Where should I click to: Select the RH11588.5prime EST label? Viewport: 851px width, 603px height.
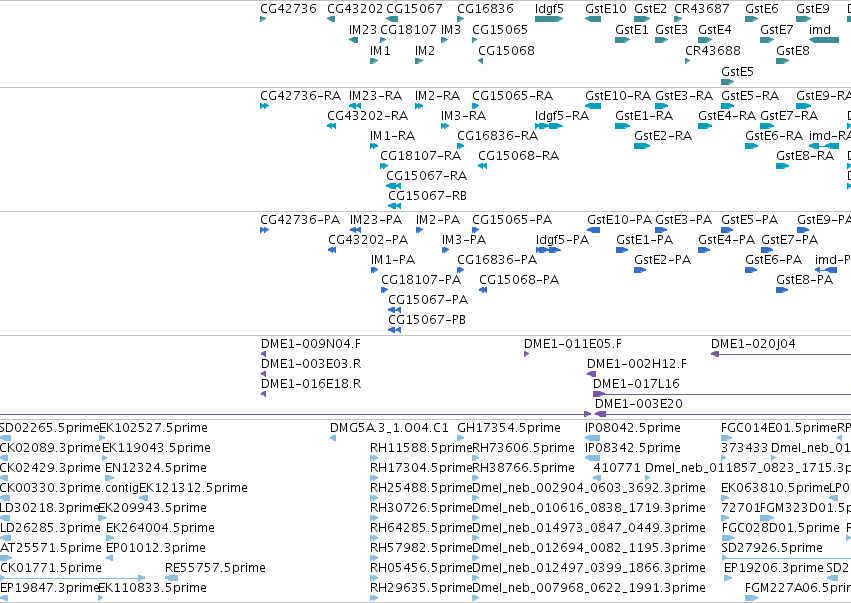point(421,448)
